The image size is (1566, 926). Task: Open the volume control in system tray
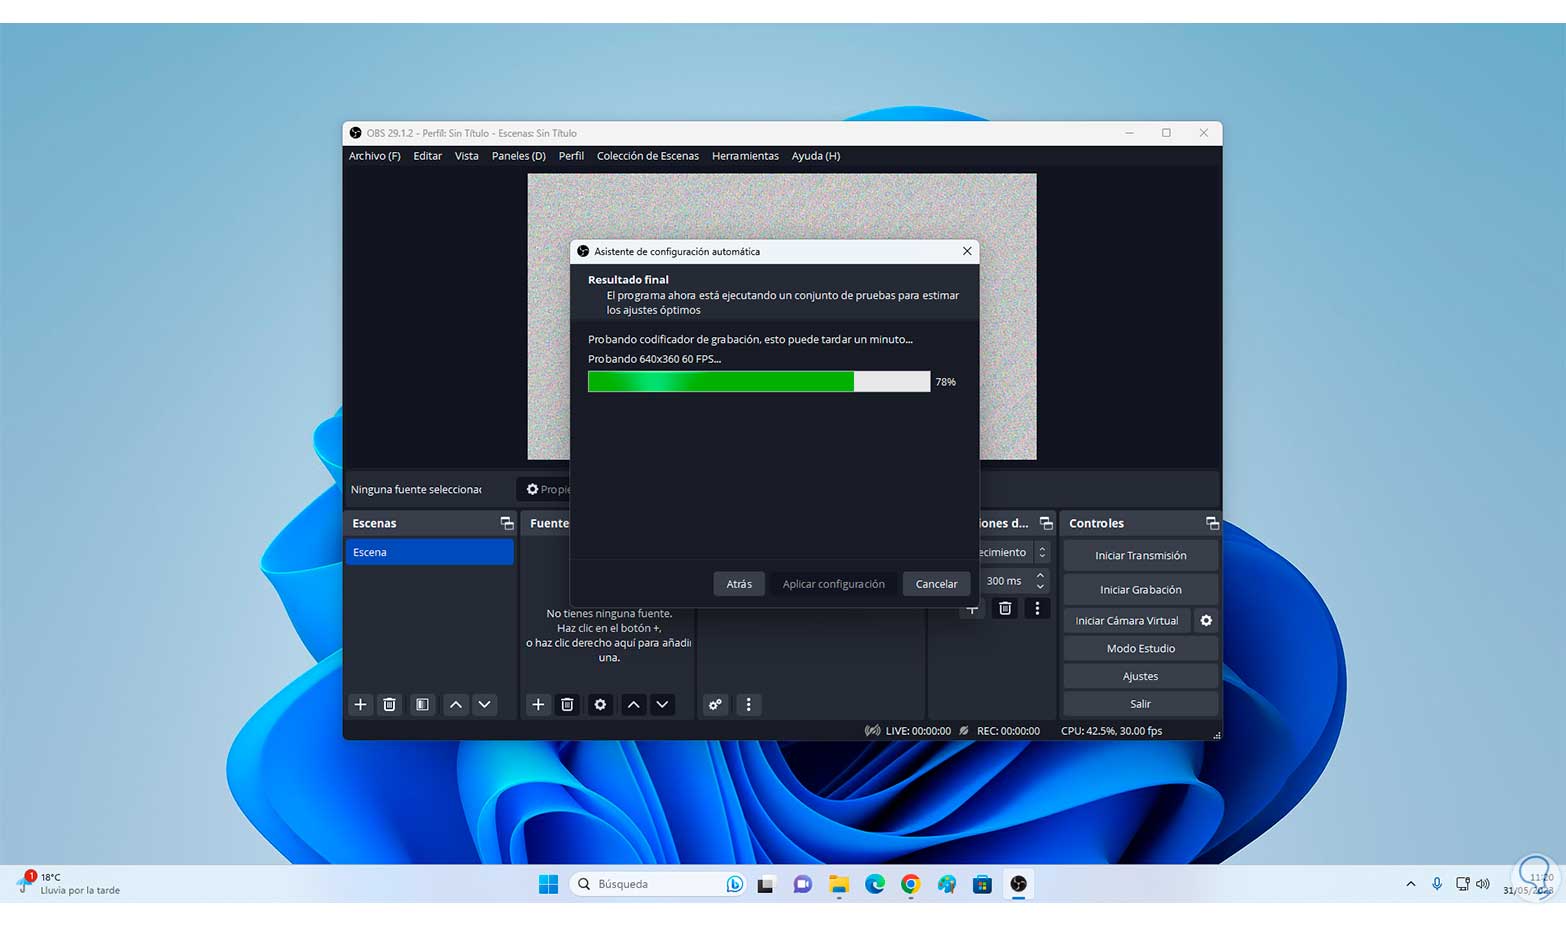[1483, 884]
